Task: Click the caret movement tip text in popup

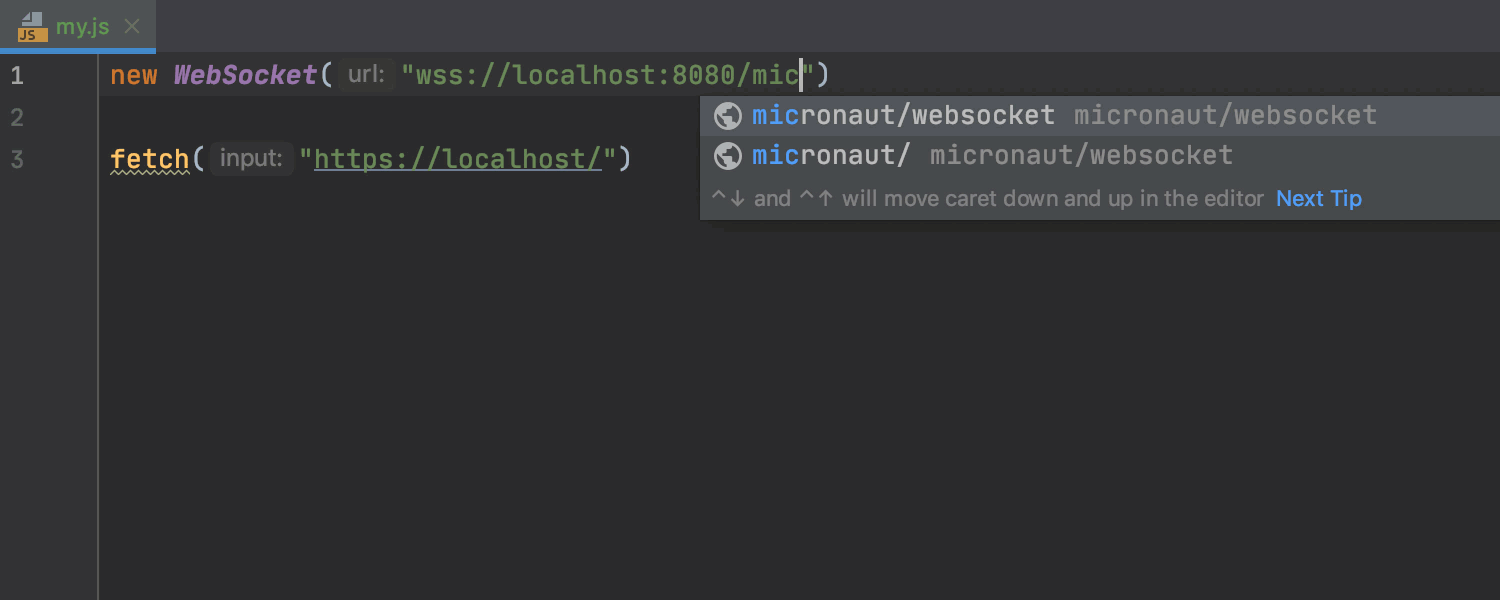Action: click(x=987, y=198)
